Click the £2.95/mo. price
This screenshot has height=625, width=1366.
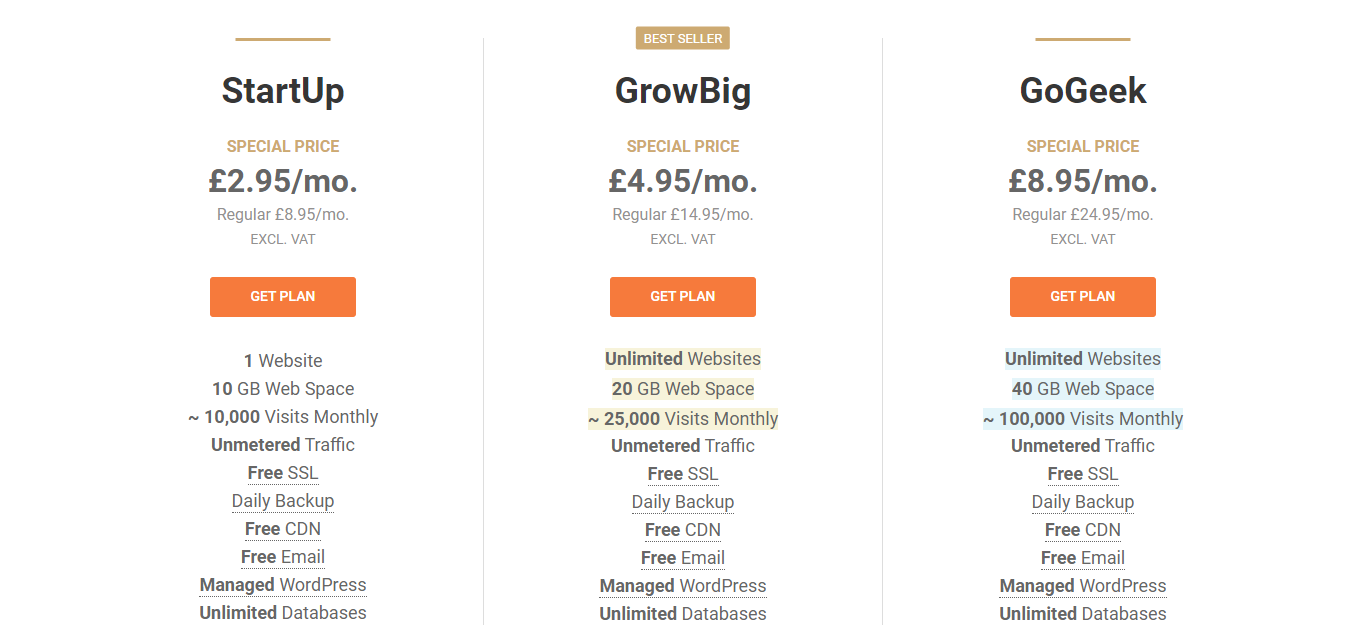coord(283,181)
